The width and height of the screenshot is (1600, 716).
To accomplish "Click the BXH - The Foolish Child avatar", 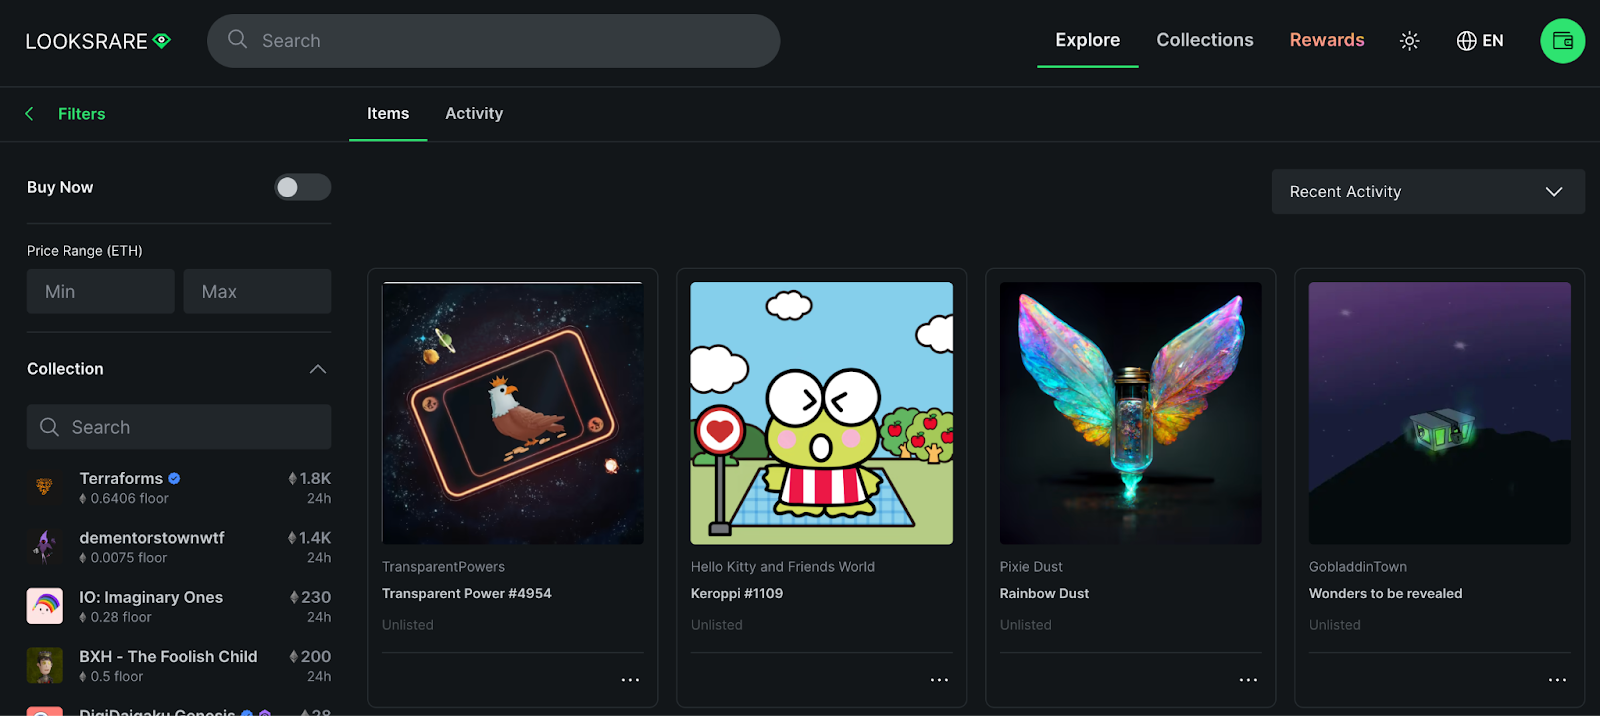I will click(x=44, y=665).
